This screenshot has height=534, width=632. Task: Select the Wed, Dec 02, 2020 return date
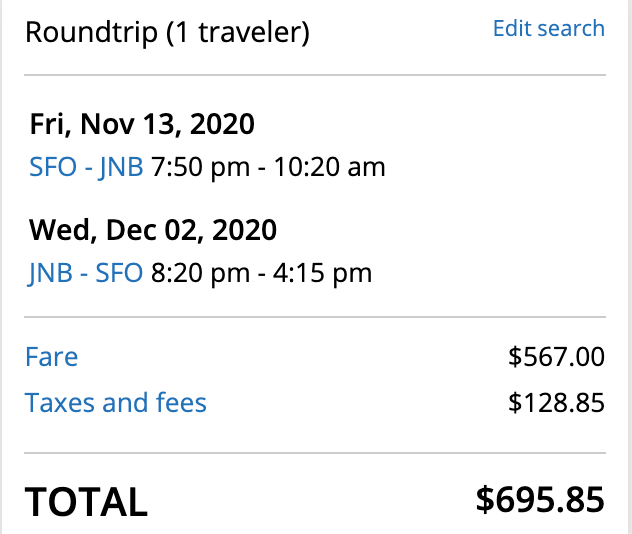coord(152,230)
